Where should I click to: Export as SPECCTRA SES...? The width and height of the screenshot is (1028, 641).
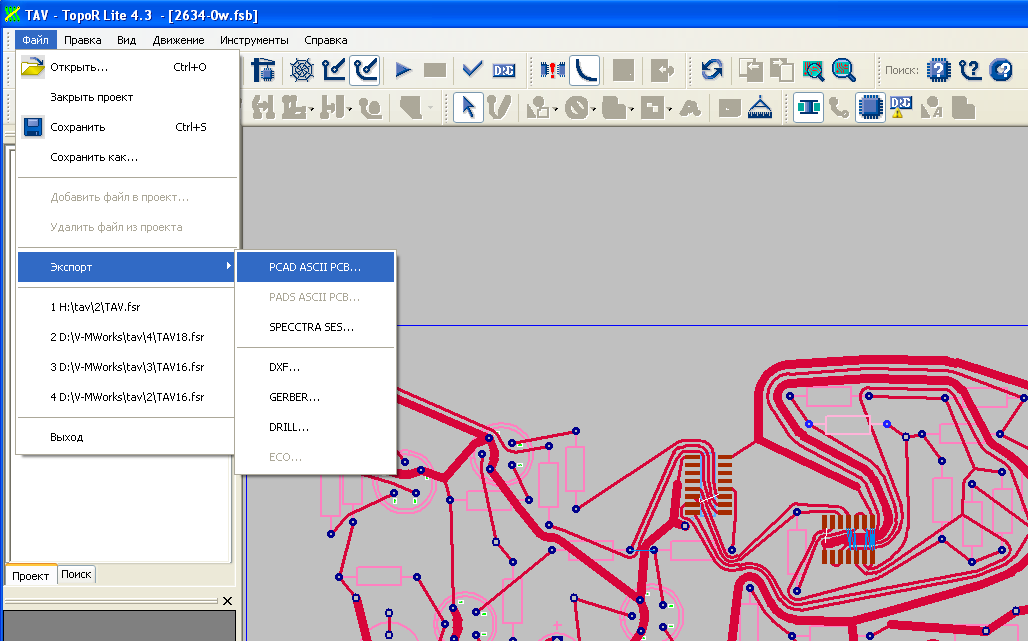click(315, 327)
